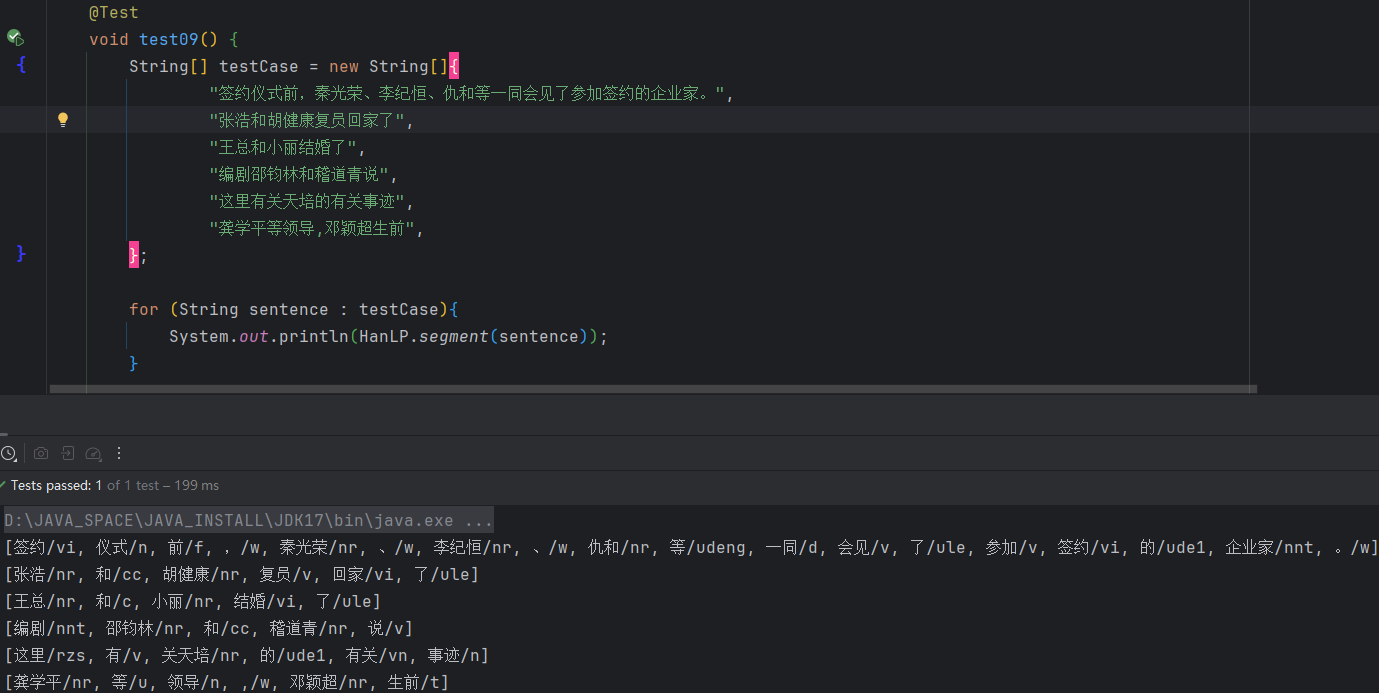Viewport: 1379px width, 693px height.
Task: Click the pink-highlighted closing brace before semicolon
Action: click(x=134, y=255)
